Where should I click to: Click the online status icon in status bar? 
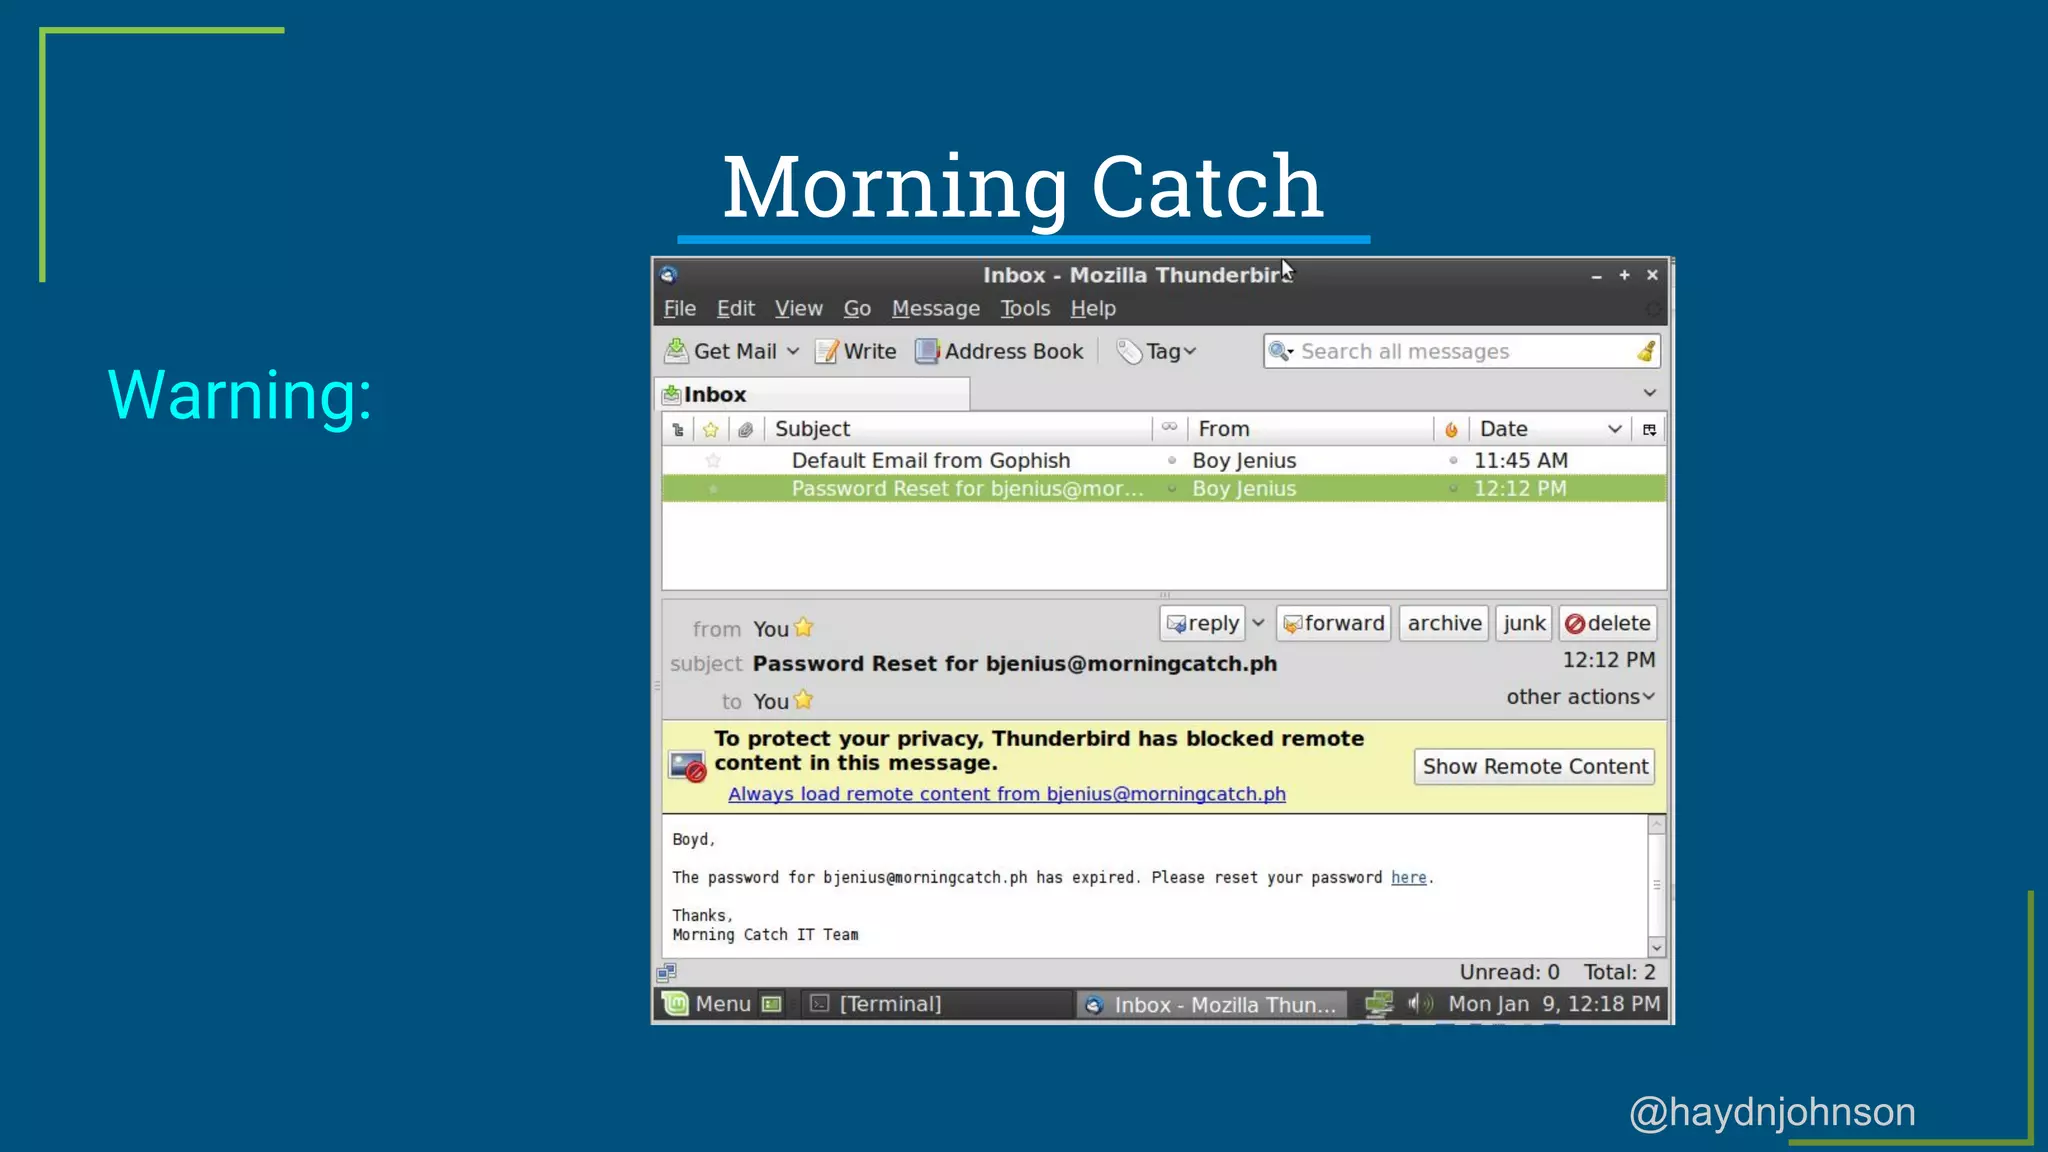pos(667,972)
